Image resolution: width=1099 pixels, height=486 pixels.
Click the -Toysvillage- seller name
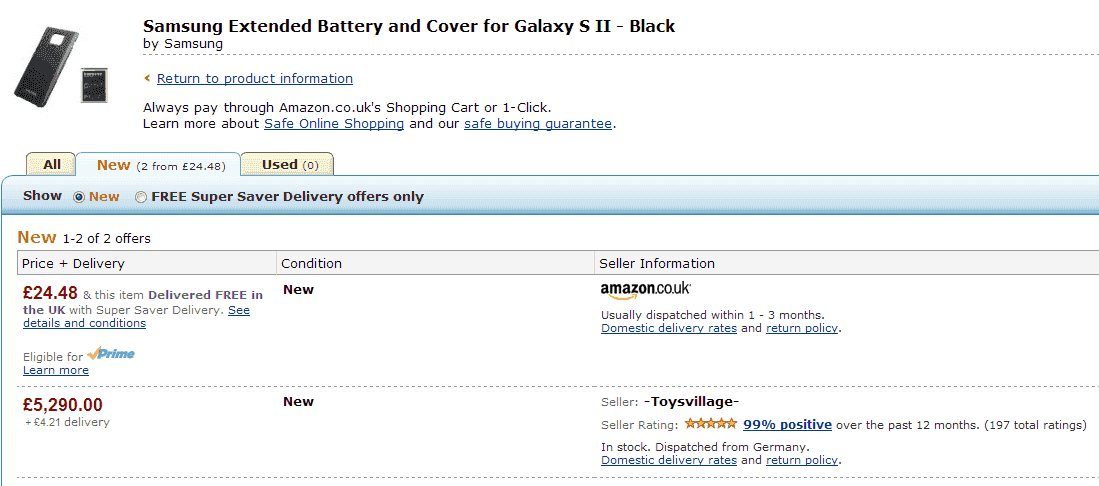pyautogui.click(x=691, y=402)
